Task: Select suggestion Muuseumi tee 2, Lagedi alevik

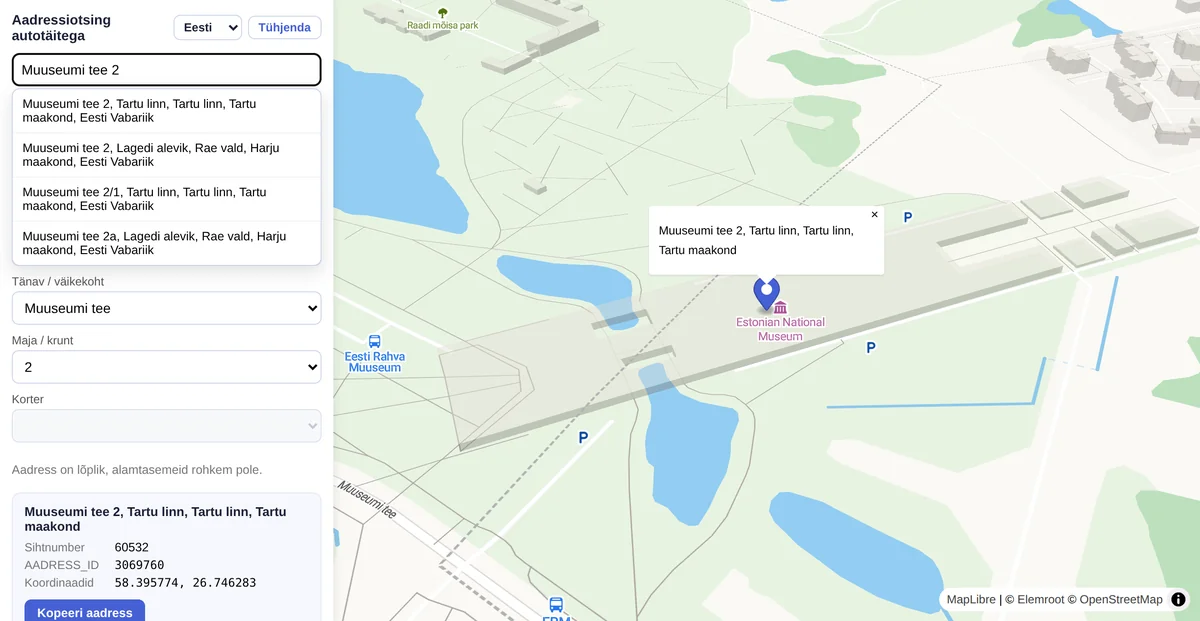Action: pyautogui.click(x=166, y=155)
